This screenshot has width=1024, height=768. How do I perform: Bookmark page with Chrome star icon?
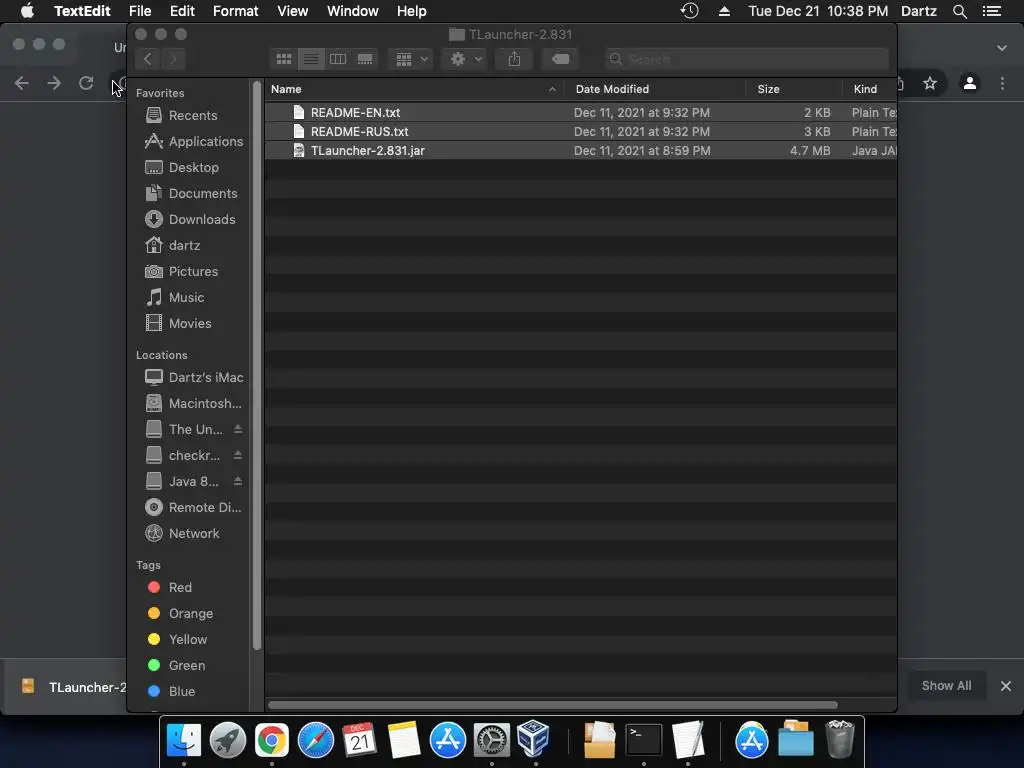(x=930, y=83)
